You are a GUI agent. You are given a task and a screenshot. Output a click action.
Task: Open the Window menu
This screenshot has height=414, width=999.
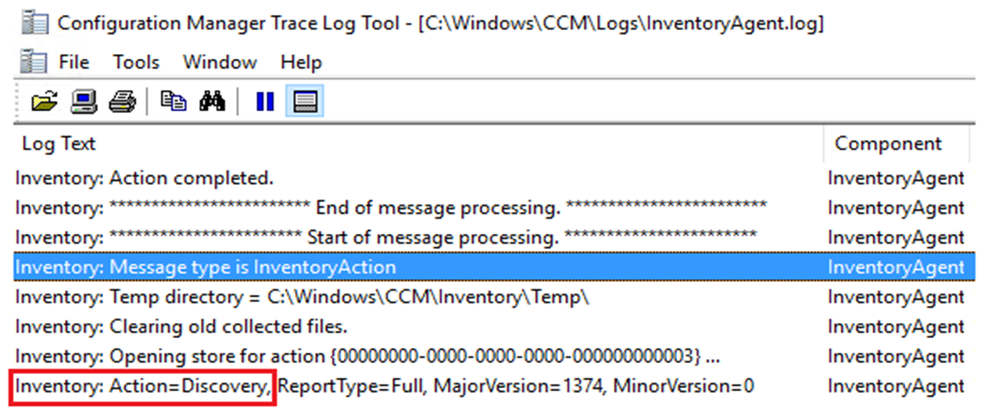[220, 62]
